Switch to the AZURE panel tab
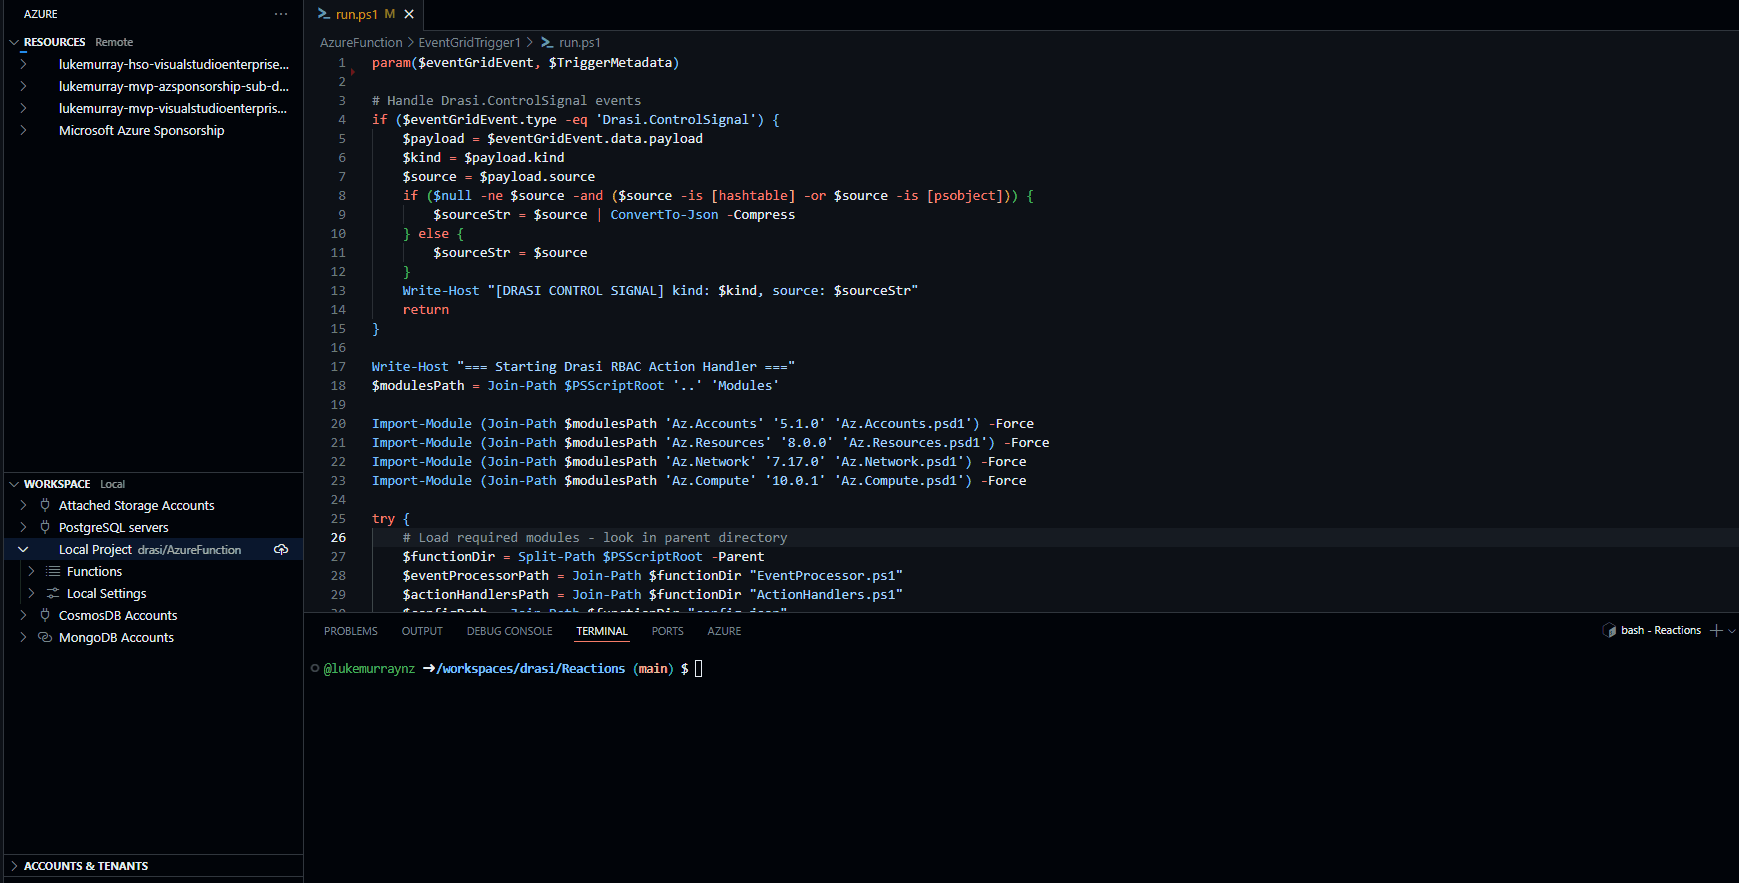Viewport: 1739px width, 883px height. (x=724, y=631)
